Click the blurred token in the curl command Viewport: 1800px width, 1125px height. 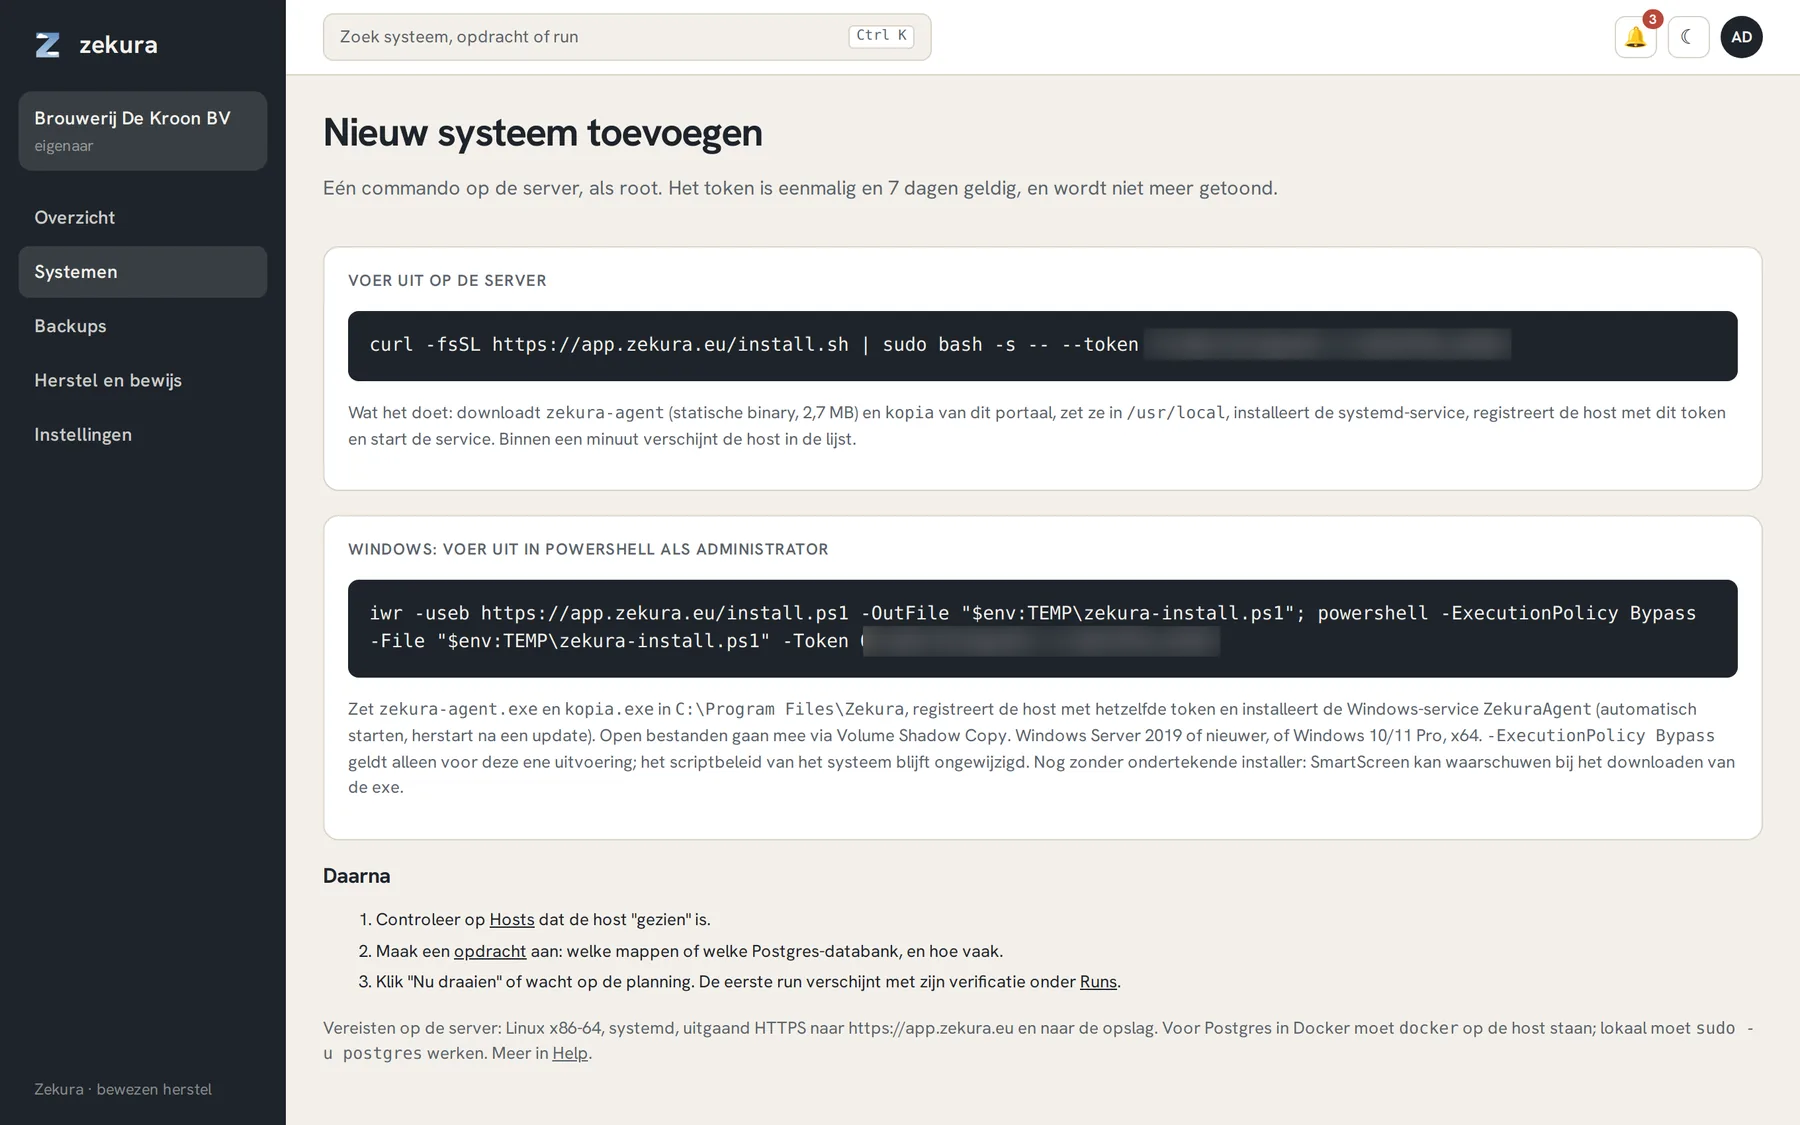point(1327,344)
